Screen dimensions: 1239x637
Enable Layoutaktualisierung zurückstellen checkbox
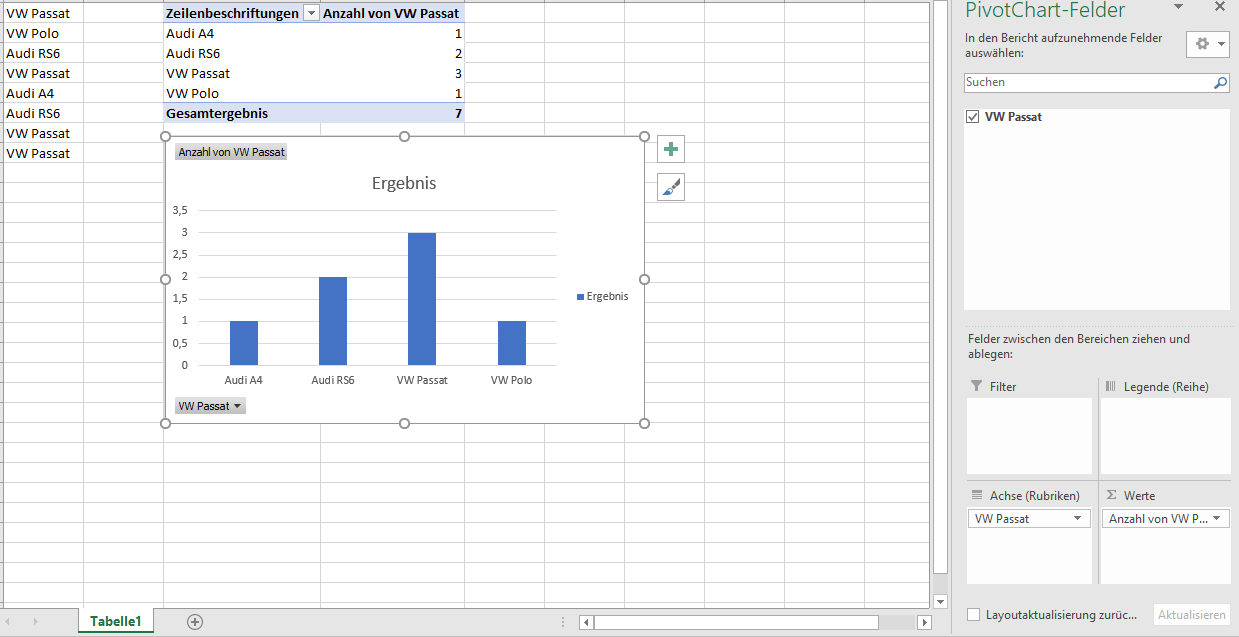[974, 615]
